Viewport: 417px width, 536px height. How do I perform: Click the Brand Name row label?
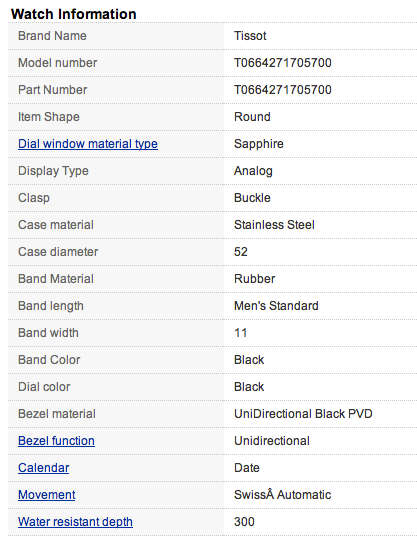(x=52, y=36)
